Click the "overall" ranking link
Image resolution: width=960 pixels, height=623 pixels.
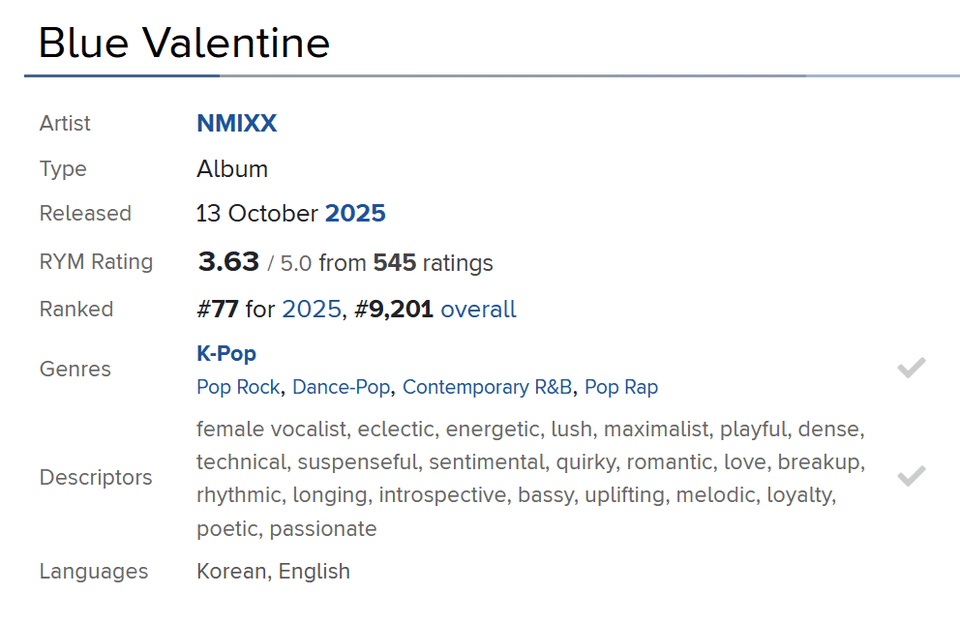(478, 310)
